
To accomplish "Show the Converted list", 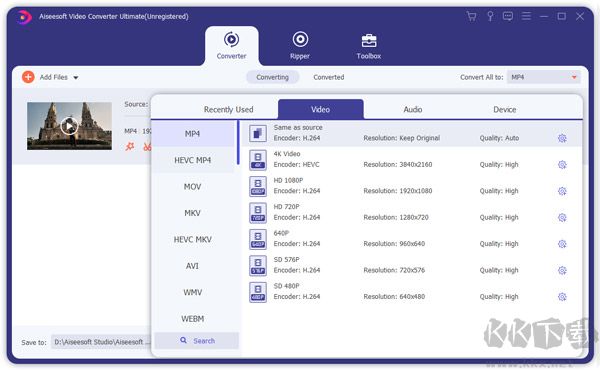I will [x=329, y=77].
